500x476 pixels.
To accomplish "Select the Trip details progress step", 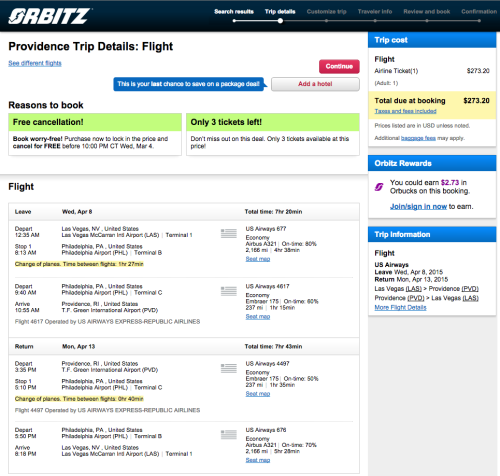I will [x=280, y=12].
